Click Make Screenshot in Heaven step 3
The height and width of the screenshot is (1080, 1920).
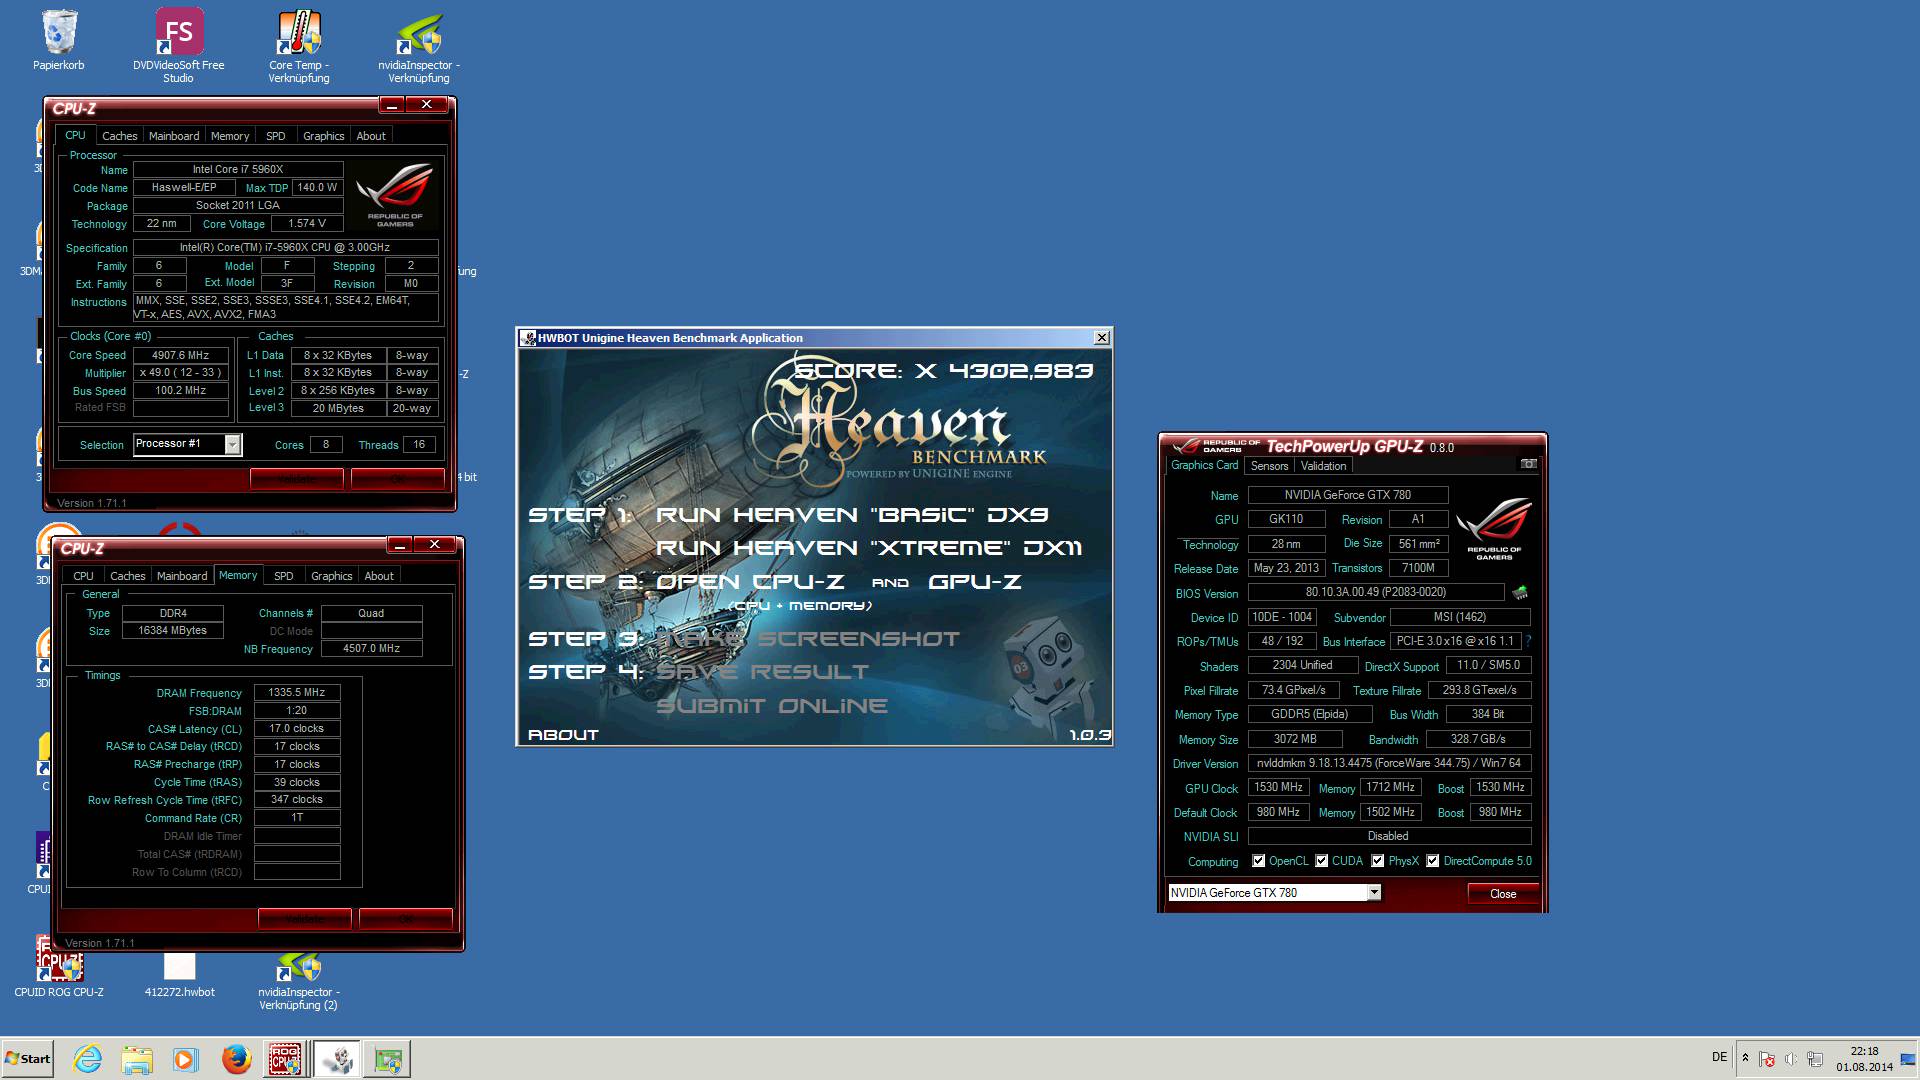click(808, 639)
